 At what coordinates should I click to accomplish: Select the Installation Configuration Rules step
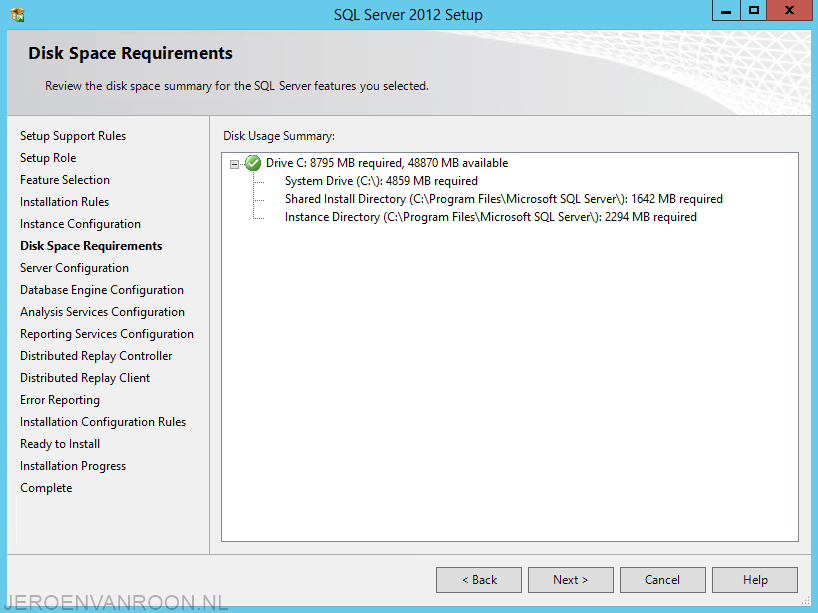[103, 422]
